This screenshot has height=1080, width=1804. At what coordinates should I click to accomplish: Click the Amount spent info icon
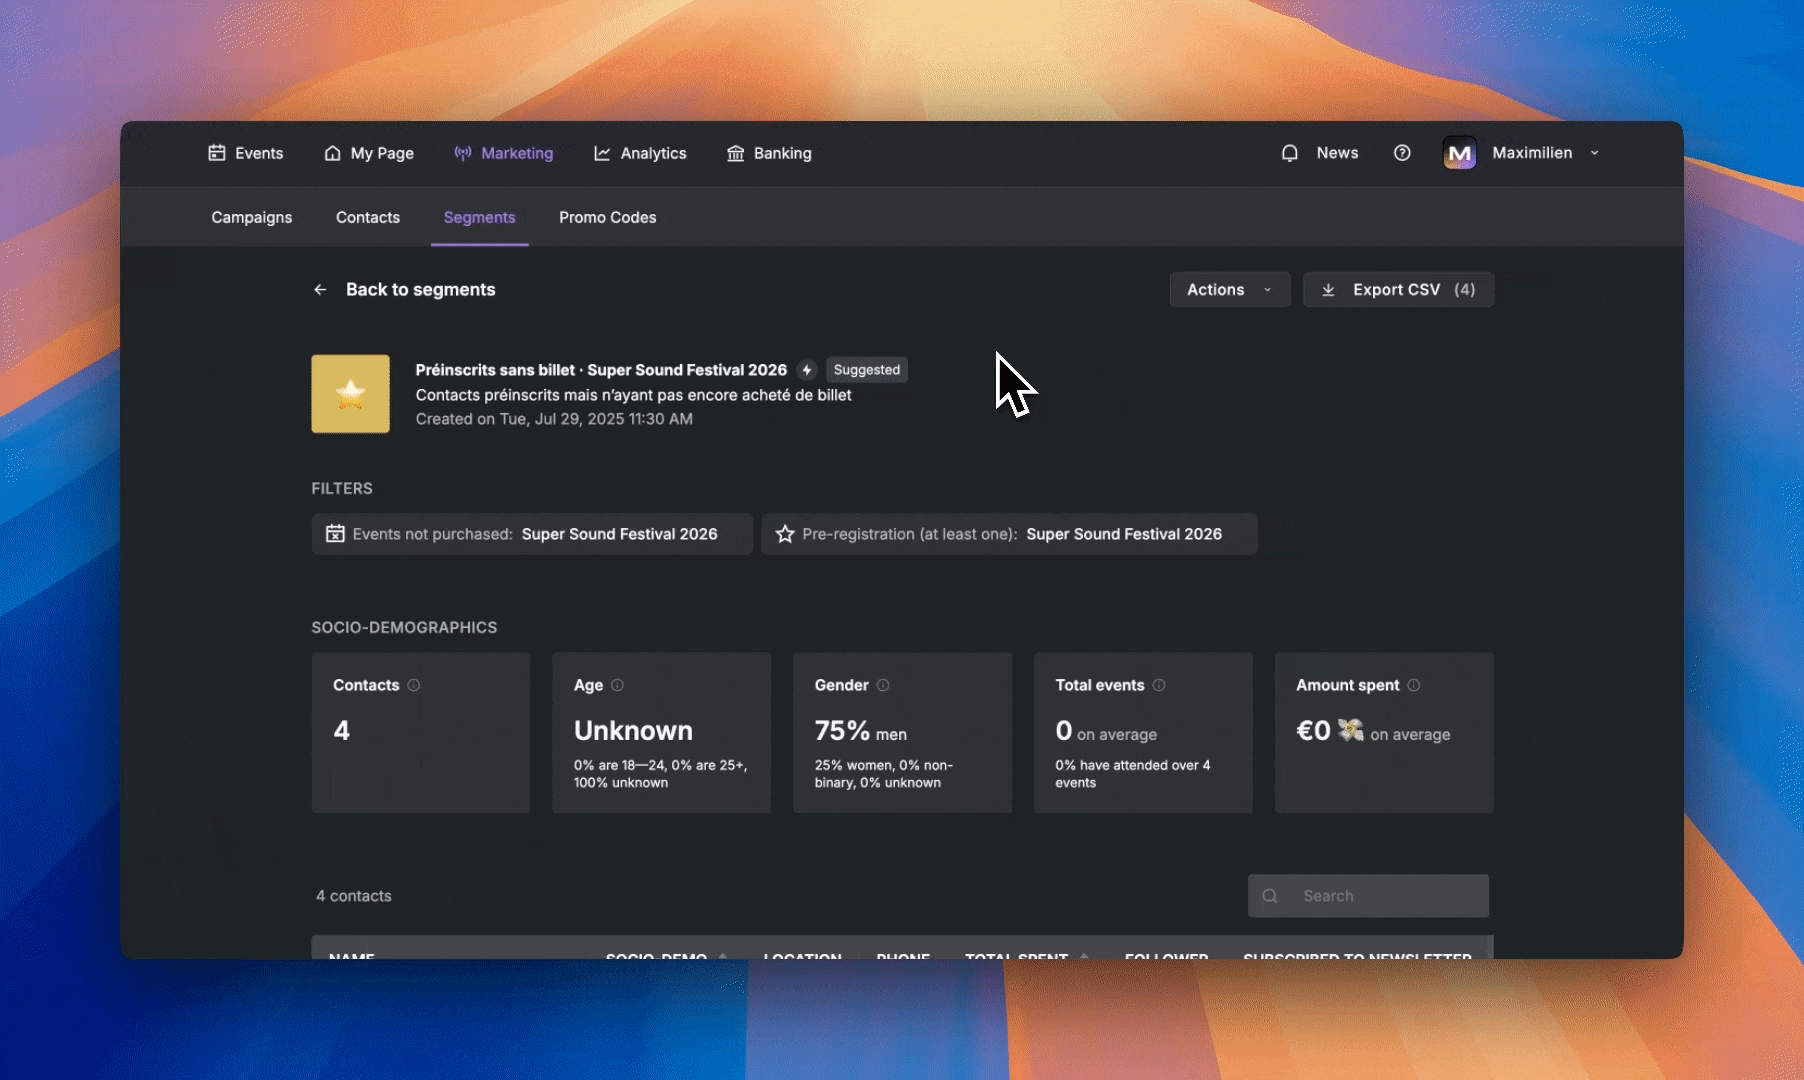coord(1414,685)
